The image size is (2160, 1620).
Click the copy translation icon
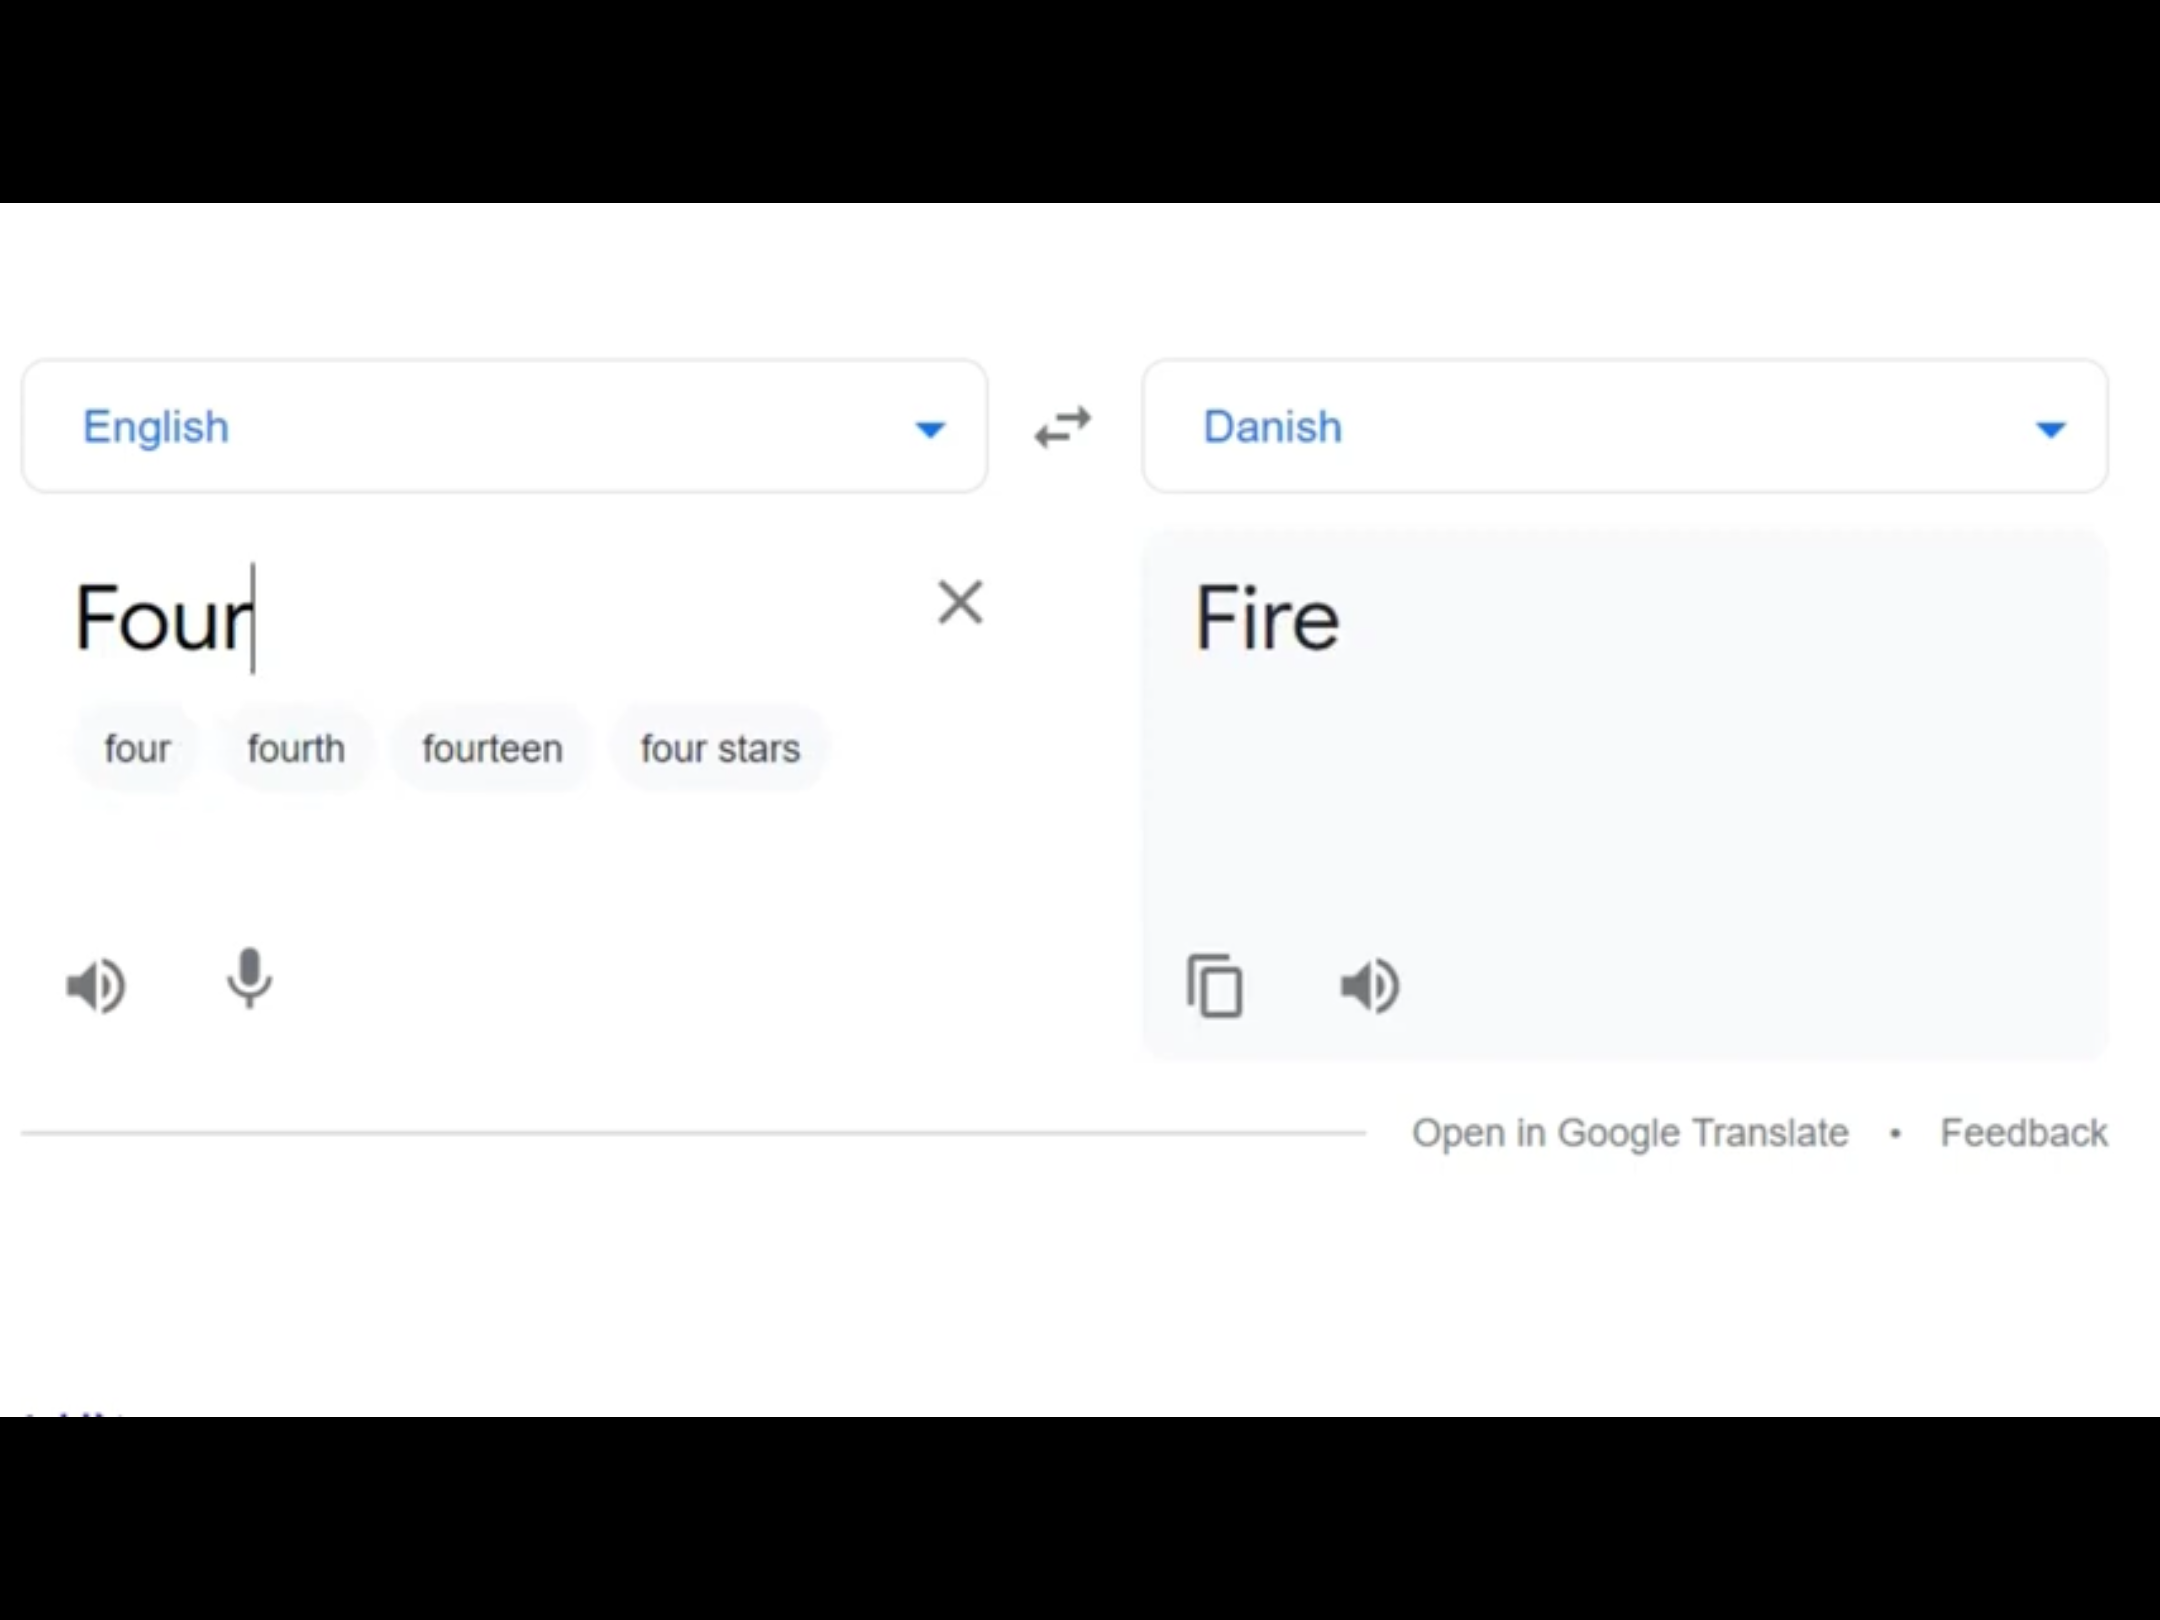click(1218, 985)
